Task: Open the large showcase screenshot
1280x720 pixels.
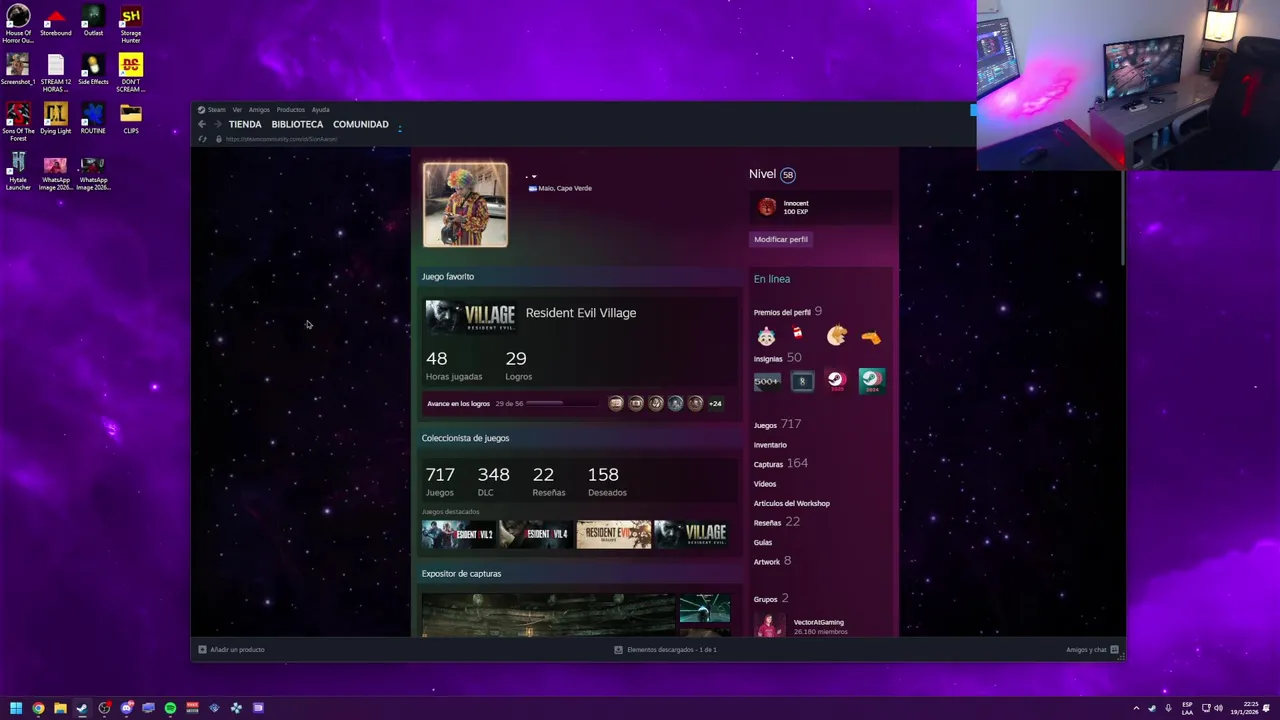Action: click(548, 615)
